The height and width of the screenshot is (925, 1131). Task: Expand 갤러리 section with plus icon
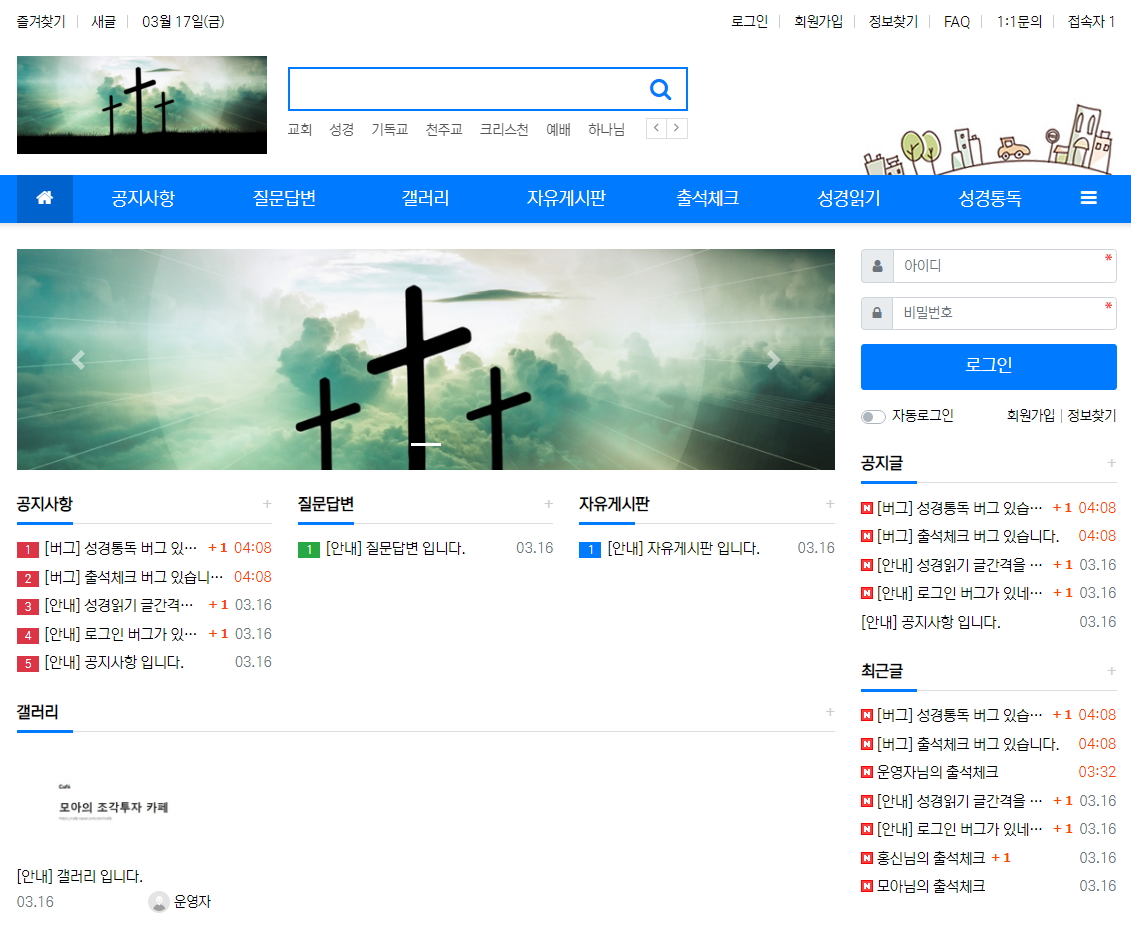point(829,712)
